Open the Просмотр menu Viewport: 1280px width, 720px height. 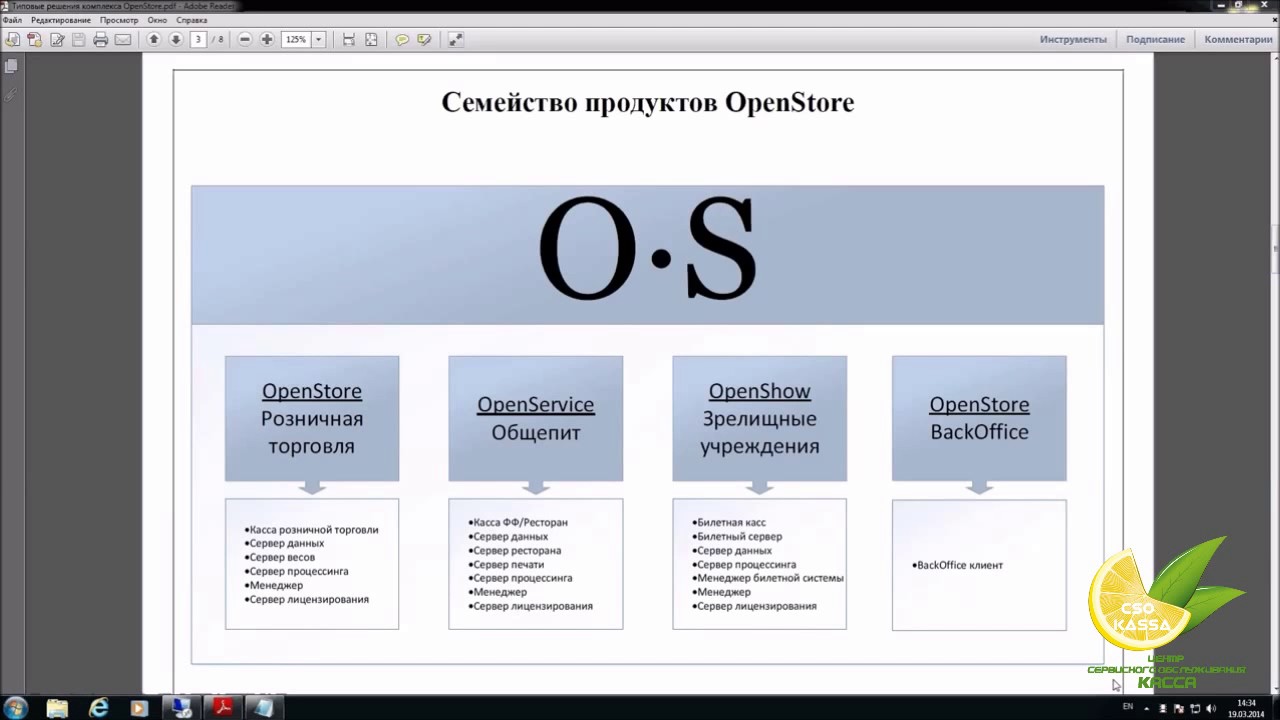click(x=119, y=20)
